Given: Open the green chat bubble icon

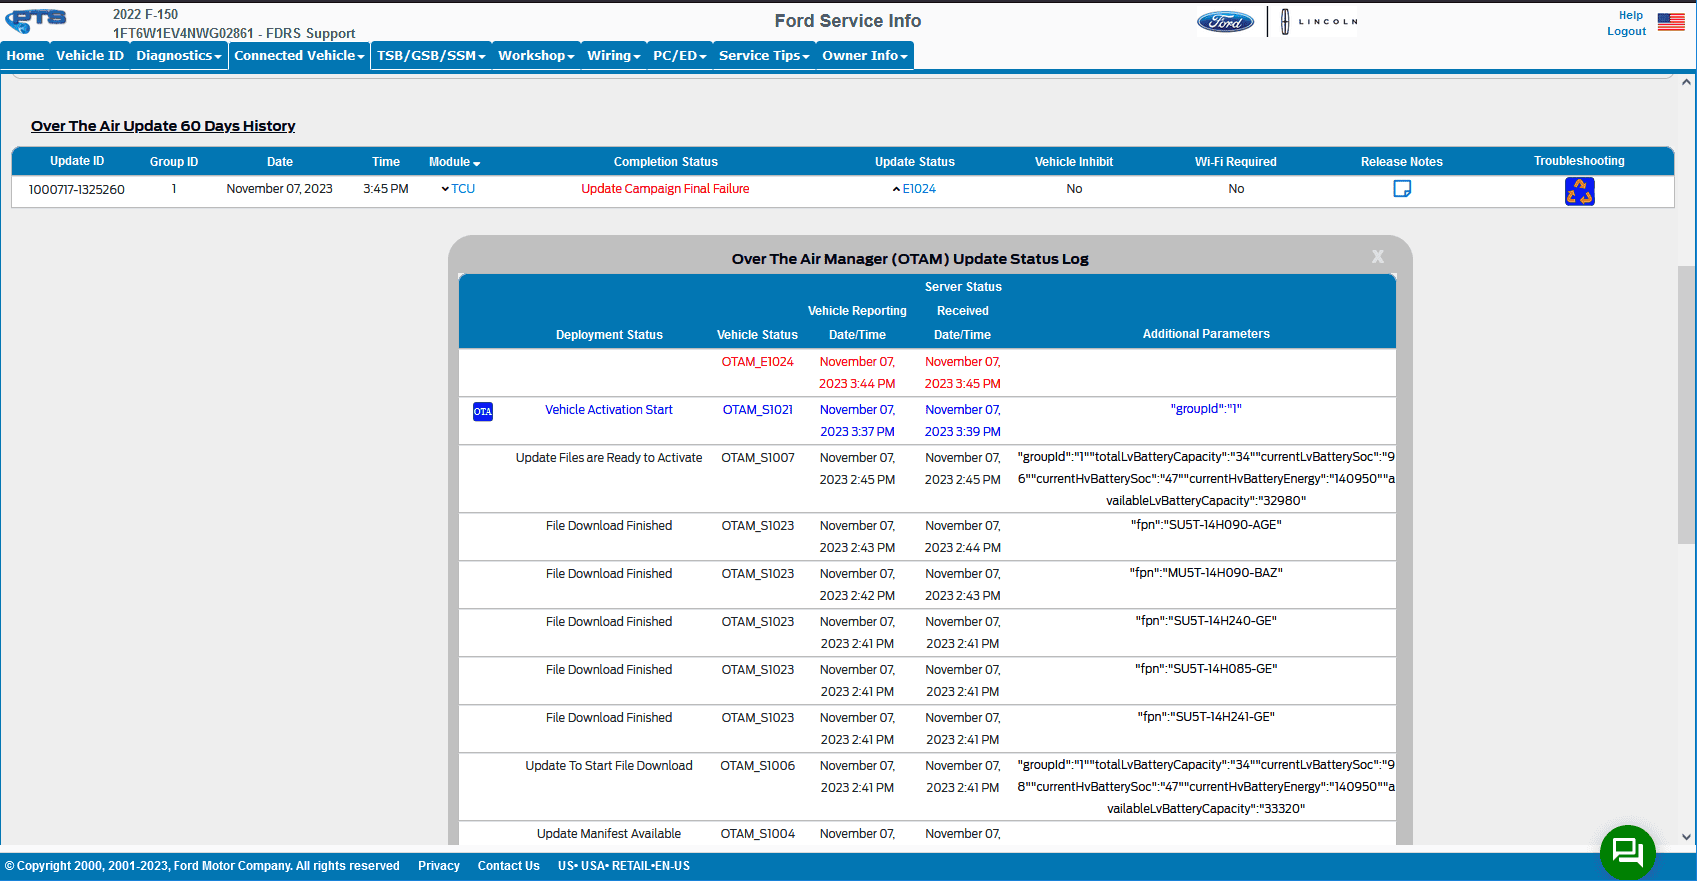Looking at the screenshot, I should (x=1627, y=852).
